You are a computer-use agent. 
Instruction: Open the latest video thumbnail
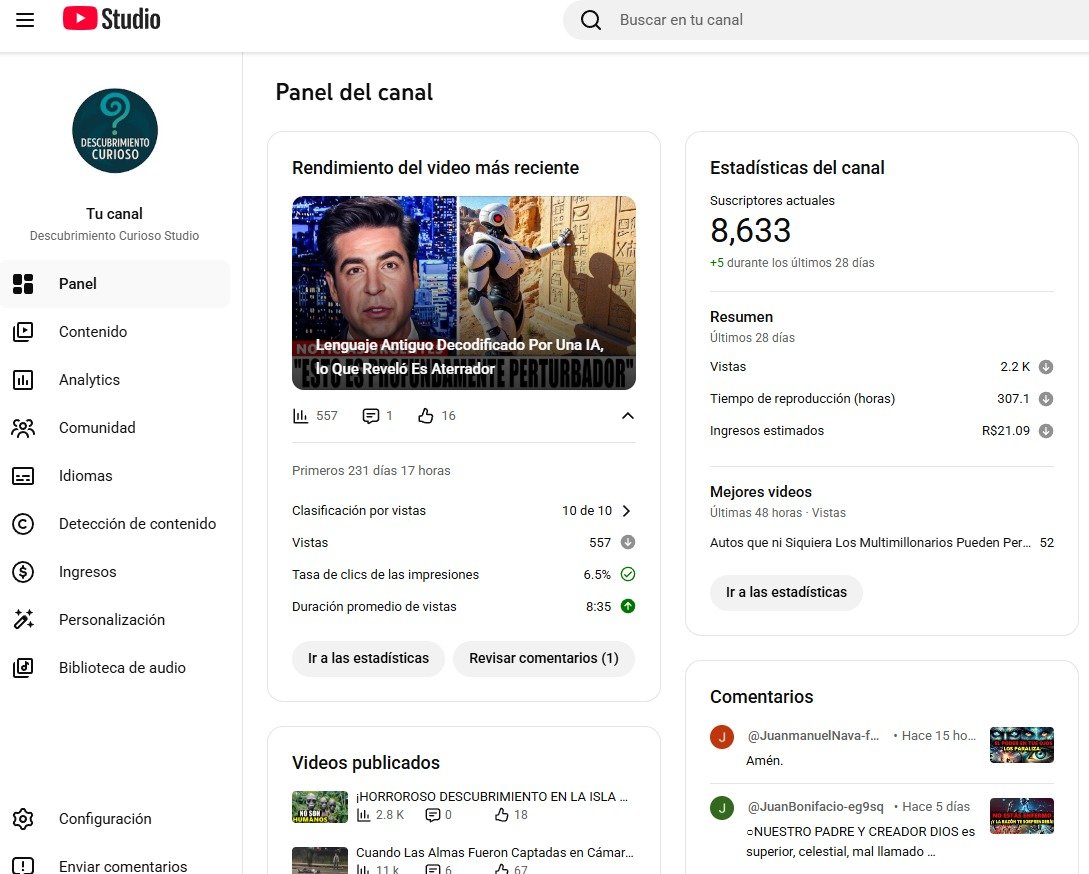tap(464, 292)
